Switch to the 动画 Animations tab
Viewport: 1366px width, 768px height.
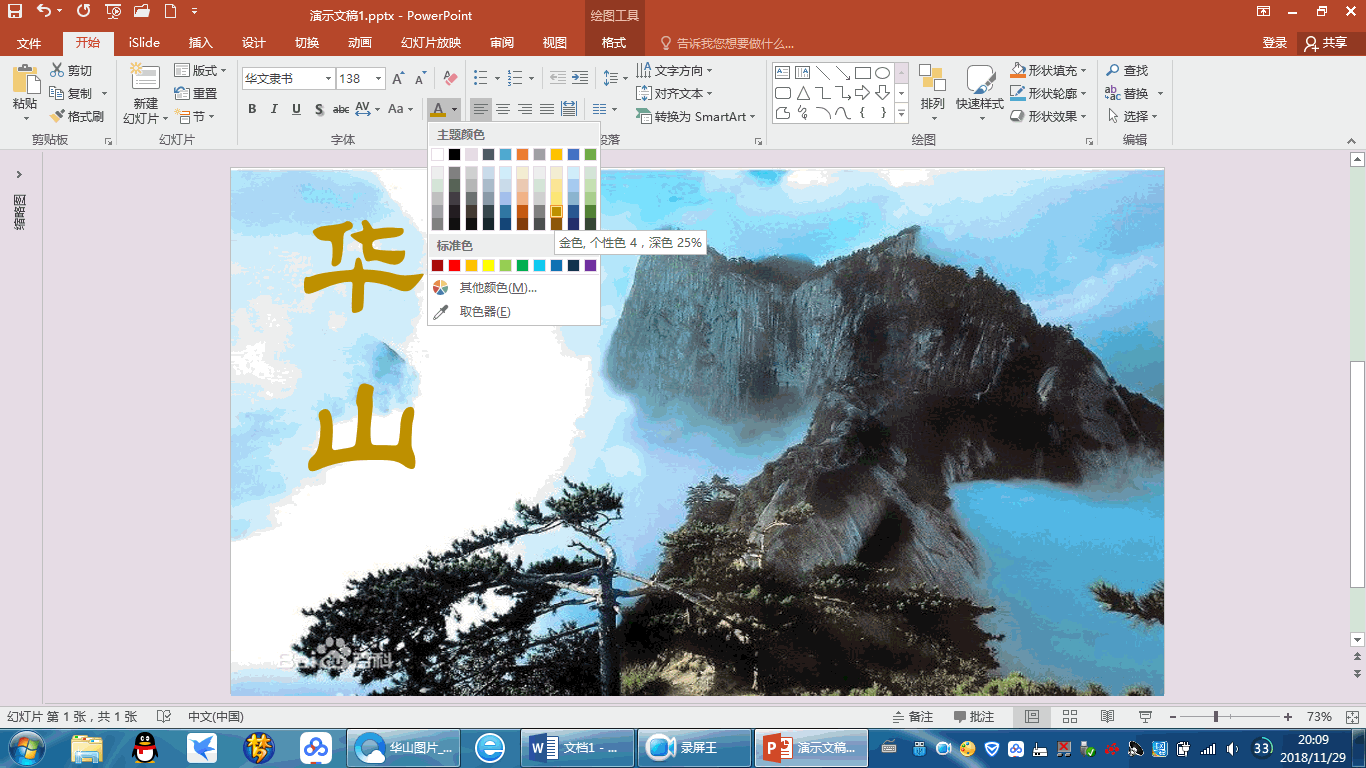click(360, 43)
